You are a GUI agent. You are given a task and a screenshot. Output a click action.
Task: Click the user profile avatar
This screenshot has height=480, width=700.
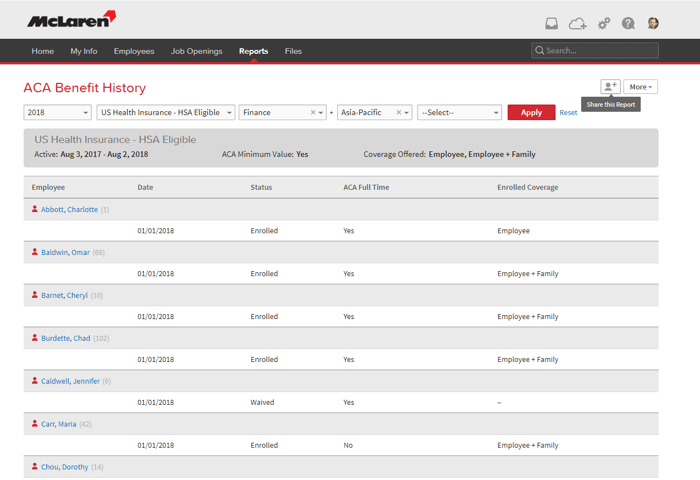pos(653,23)
